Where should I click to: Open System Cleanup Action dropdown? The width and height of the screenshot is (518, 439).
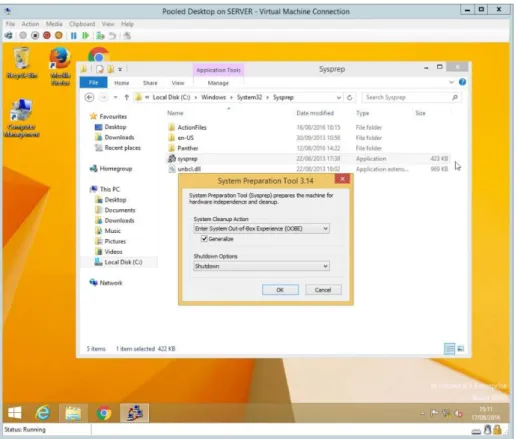click(261, 229)
